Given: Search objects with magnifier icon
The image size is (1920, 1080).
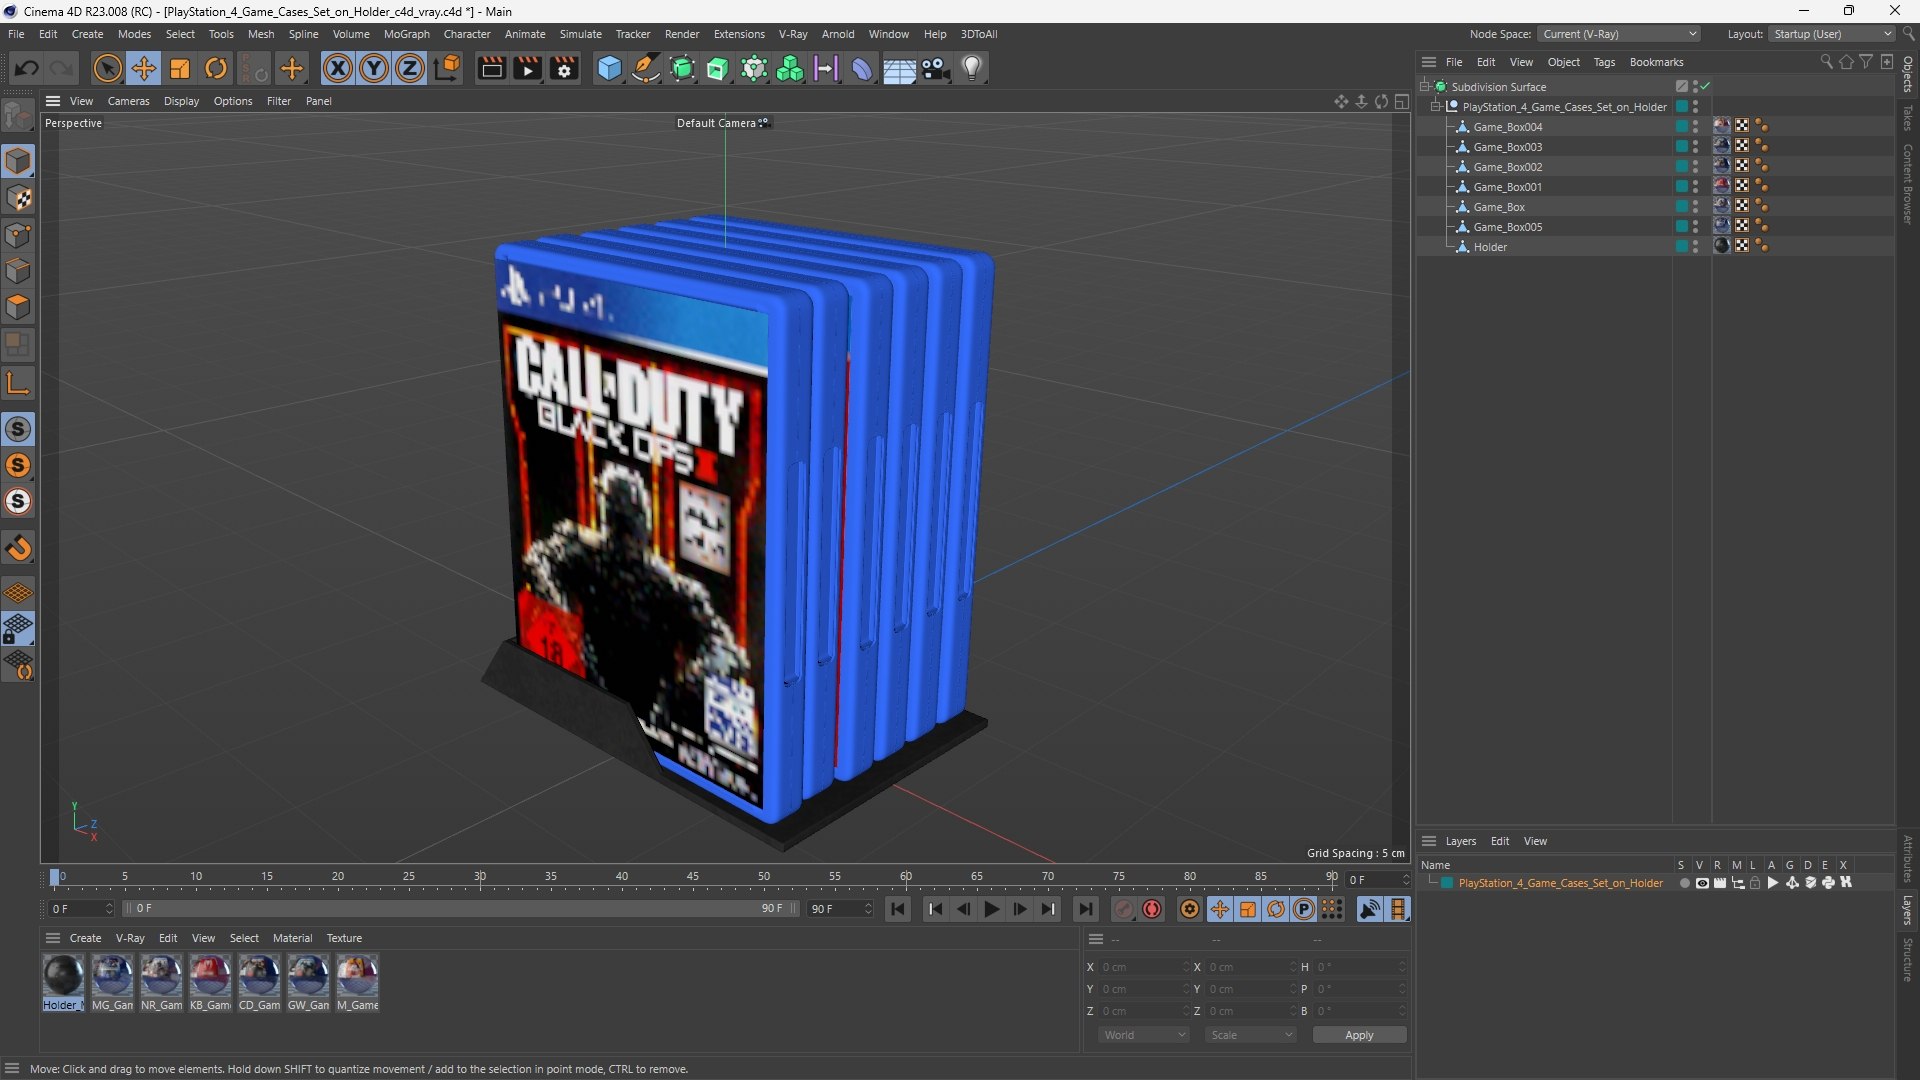Looking at the screenshot, I should (x=1826, y=62).
